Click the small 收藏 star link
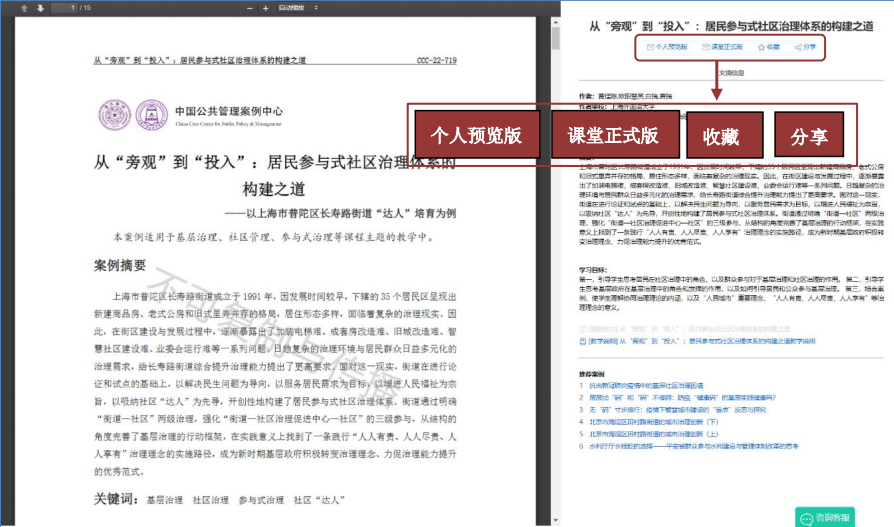 (769, 47)
